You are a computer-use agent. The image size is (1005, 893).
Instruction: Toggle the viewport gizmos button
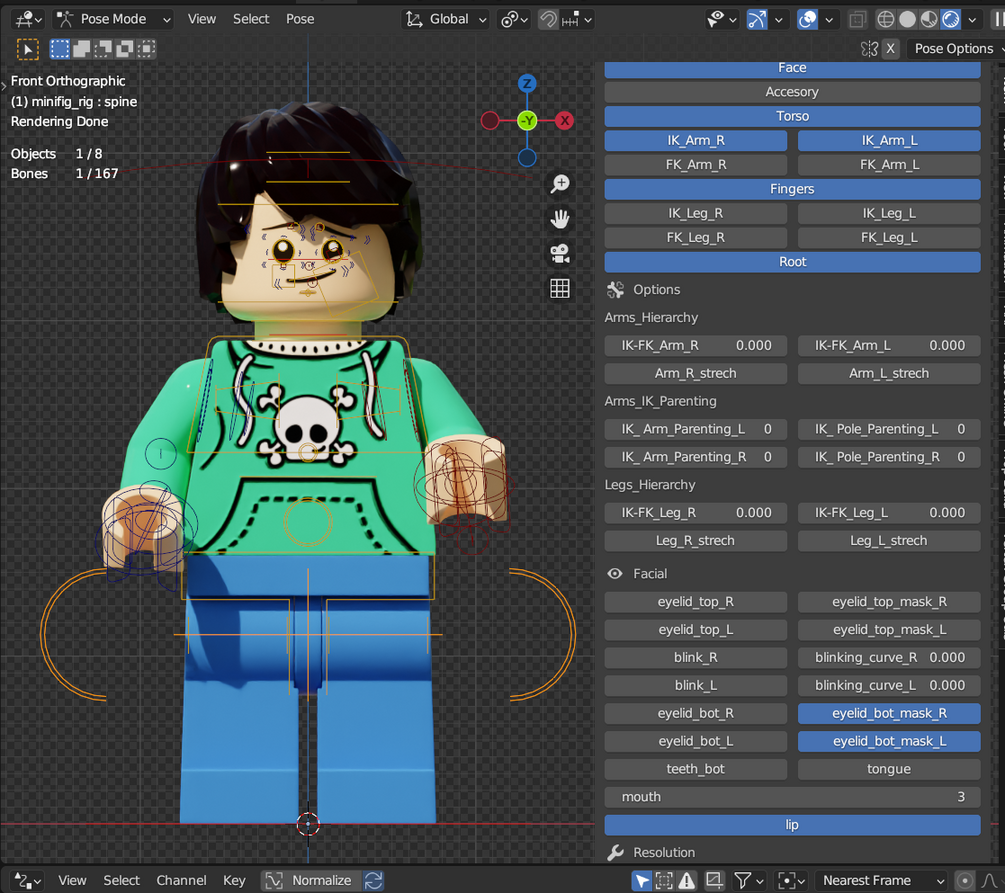pyautogui.click(x=757, y=19)
